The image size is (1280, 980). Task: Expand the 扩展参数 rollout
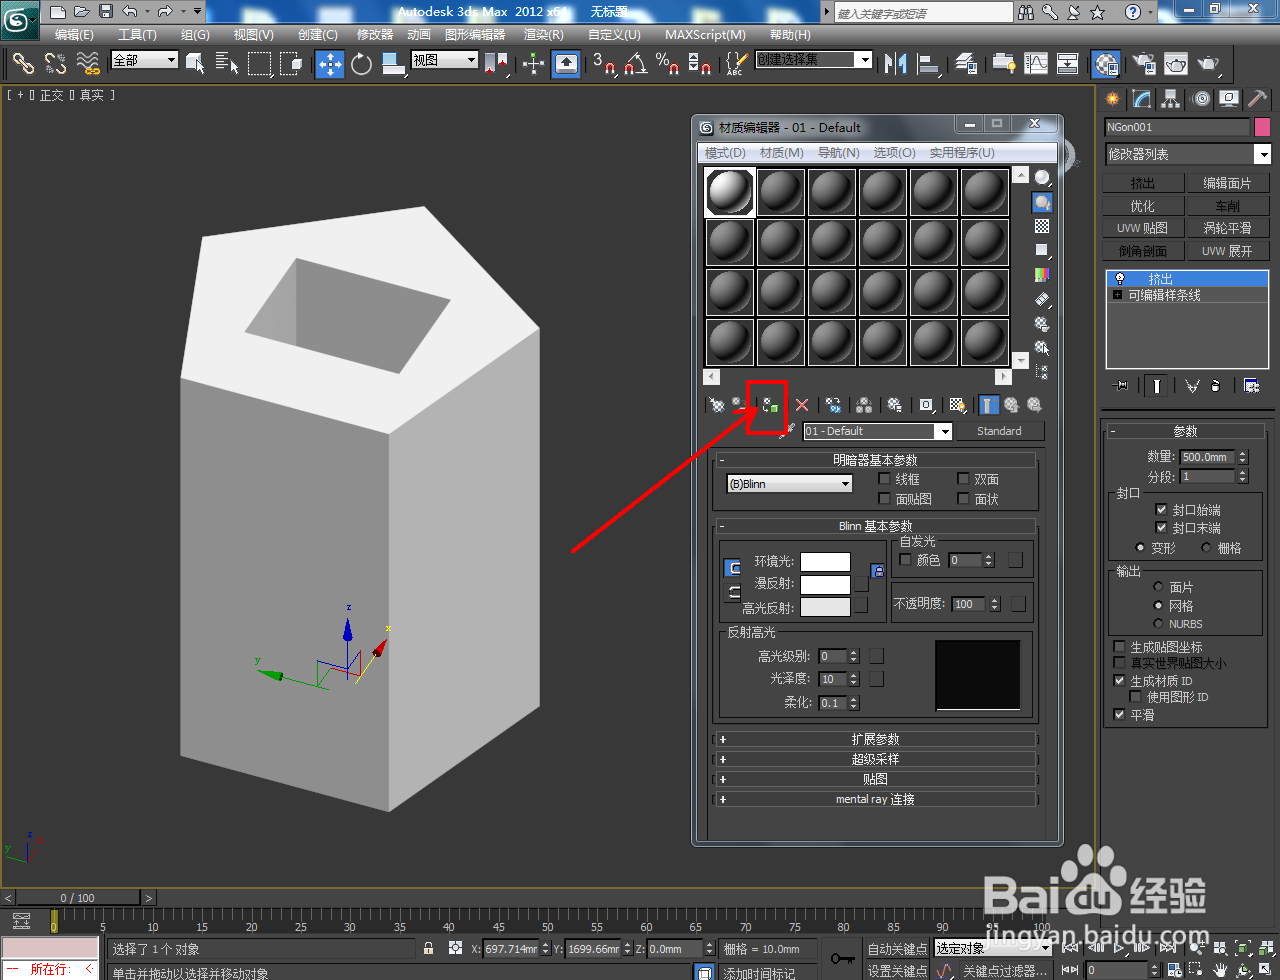click(875, 739)
